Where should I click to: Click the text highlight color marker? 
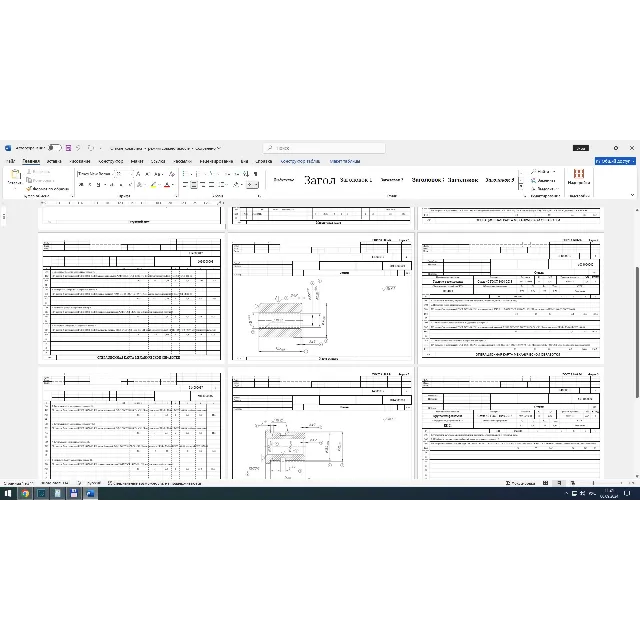pyautogui.click(x=153, y=185)
